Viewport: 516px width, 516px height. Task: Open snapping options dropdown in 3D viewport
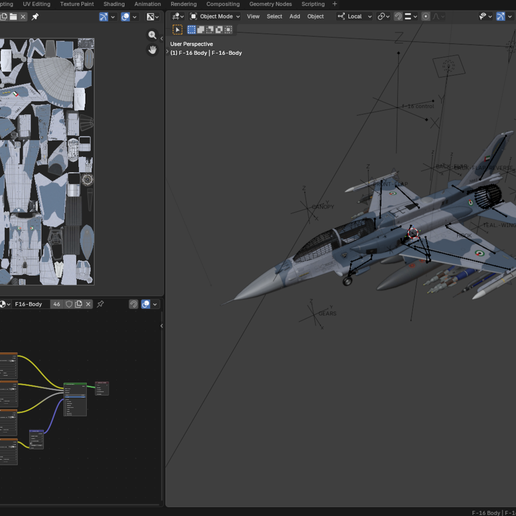(411, 16)
